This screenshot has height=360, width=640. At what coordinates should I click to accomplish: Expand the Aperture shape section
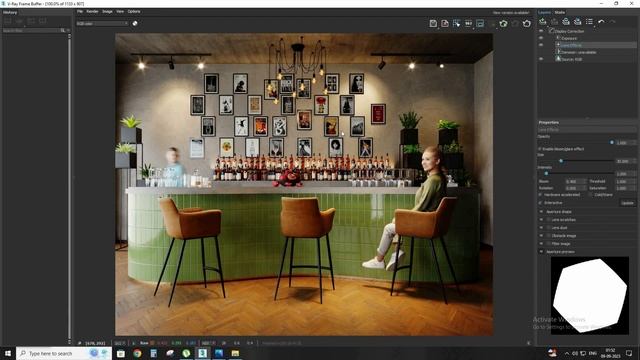[541, 212]
